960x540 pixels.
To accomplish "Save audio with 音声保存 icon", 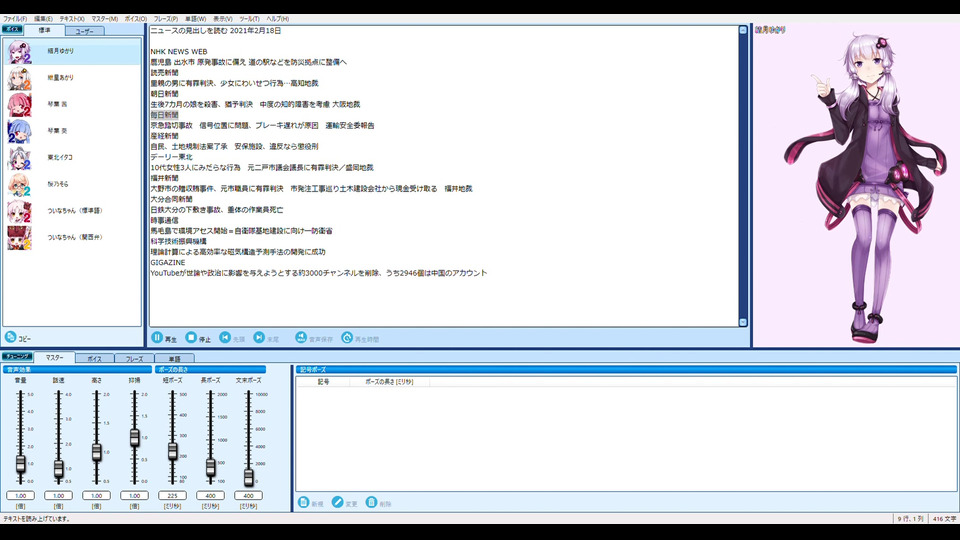I will click(x=301, y=337).
